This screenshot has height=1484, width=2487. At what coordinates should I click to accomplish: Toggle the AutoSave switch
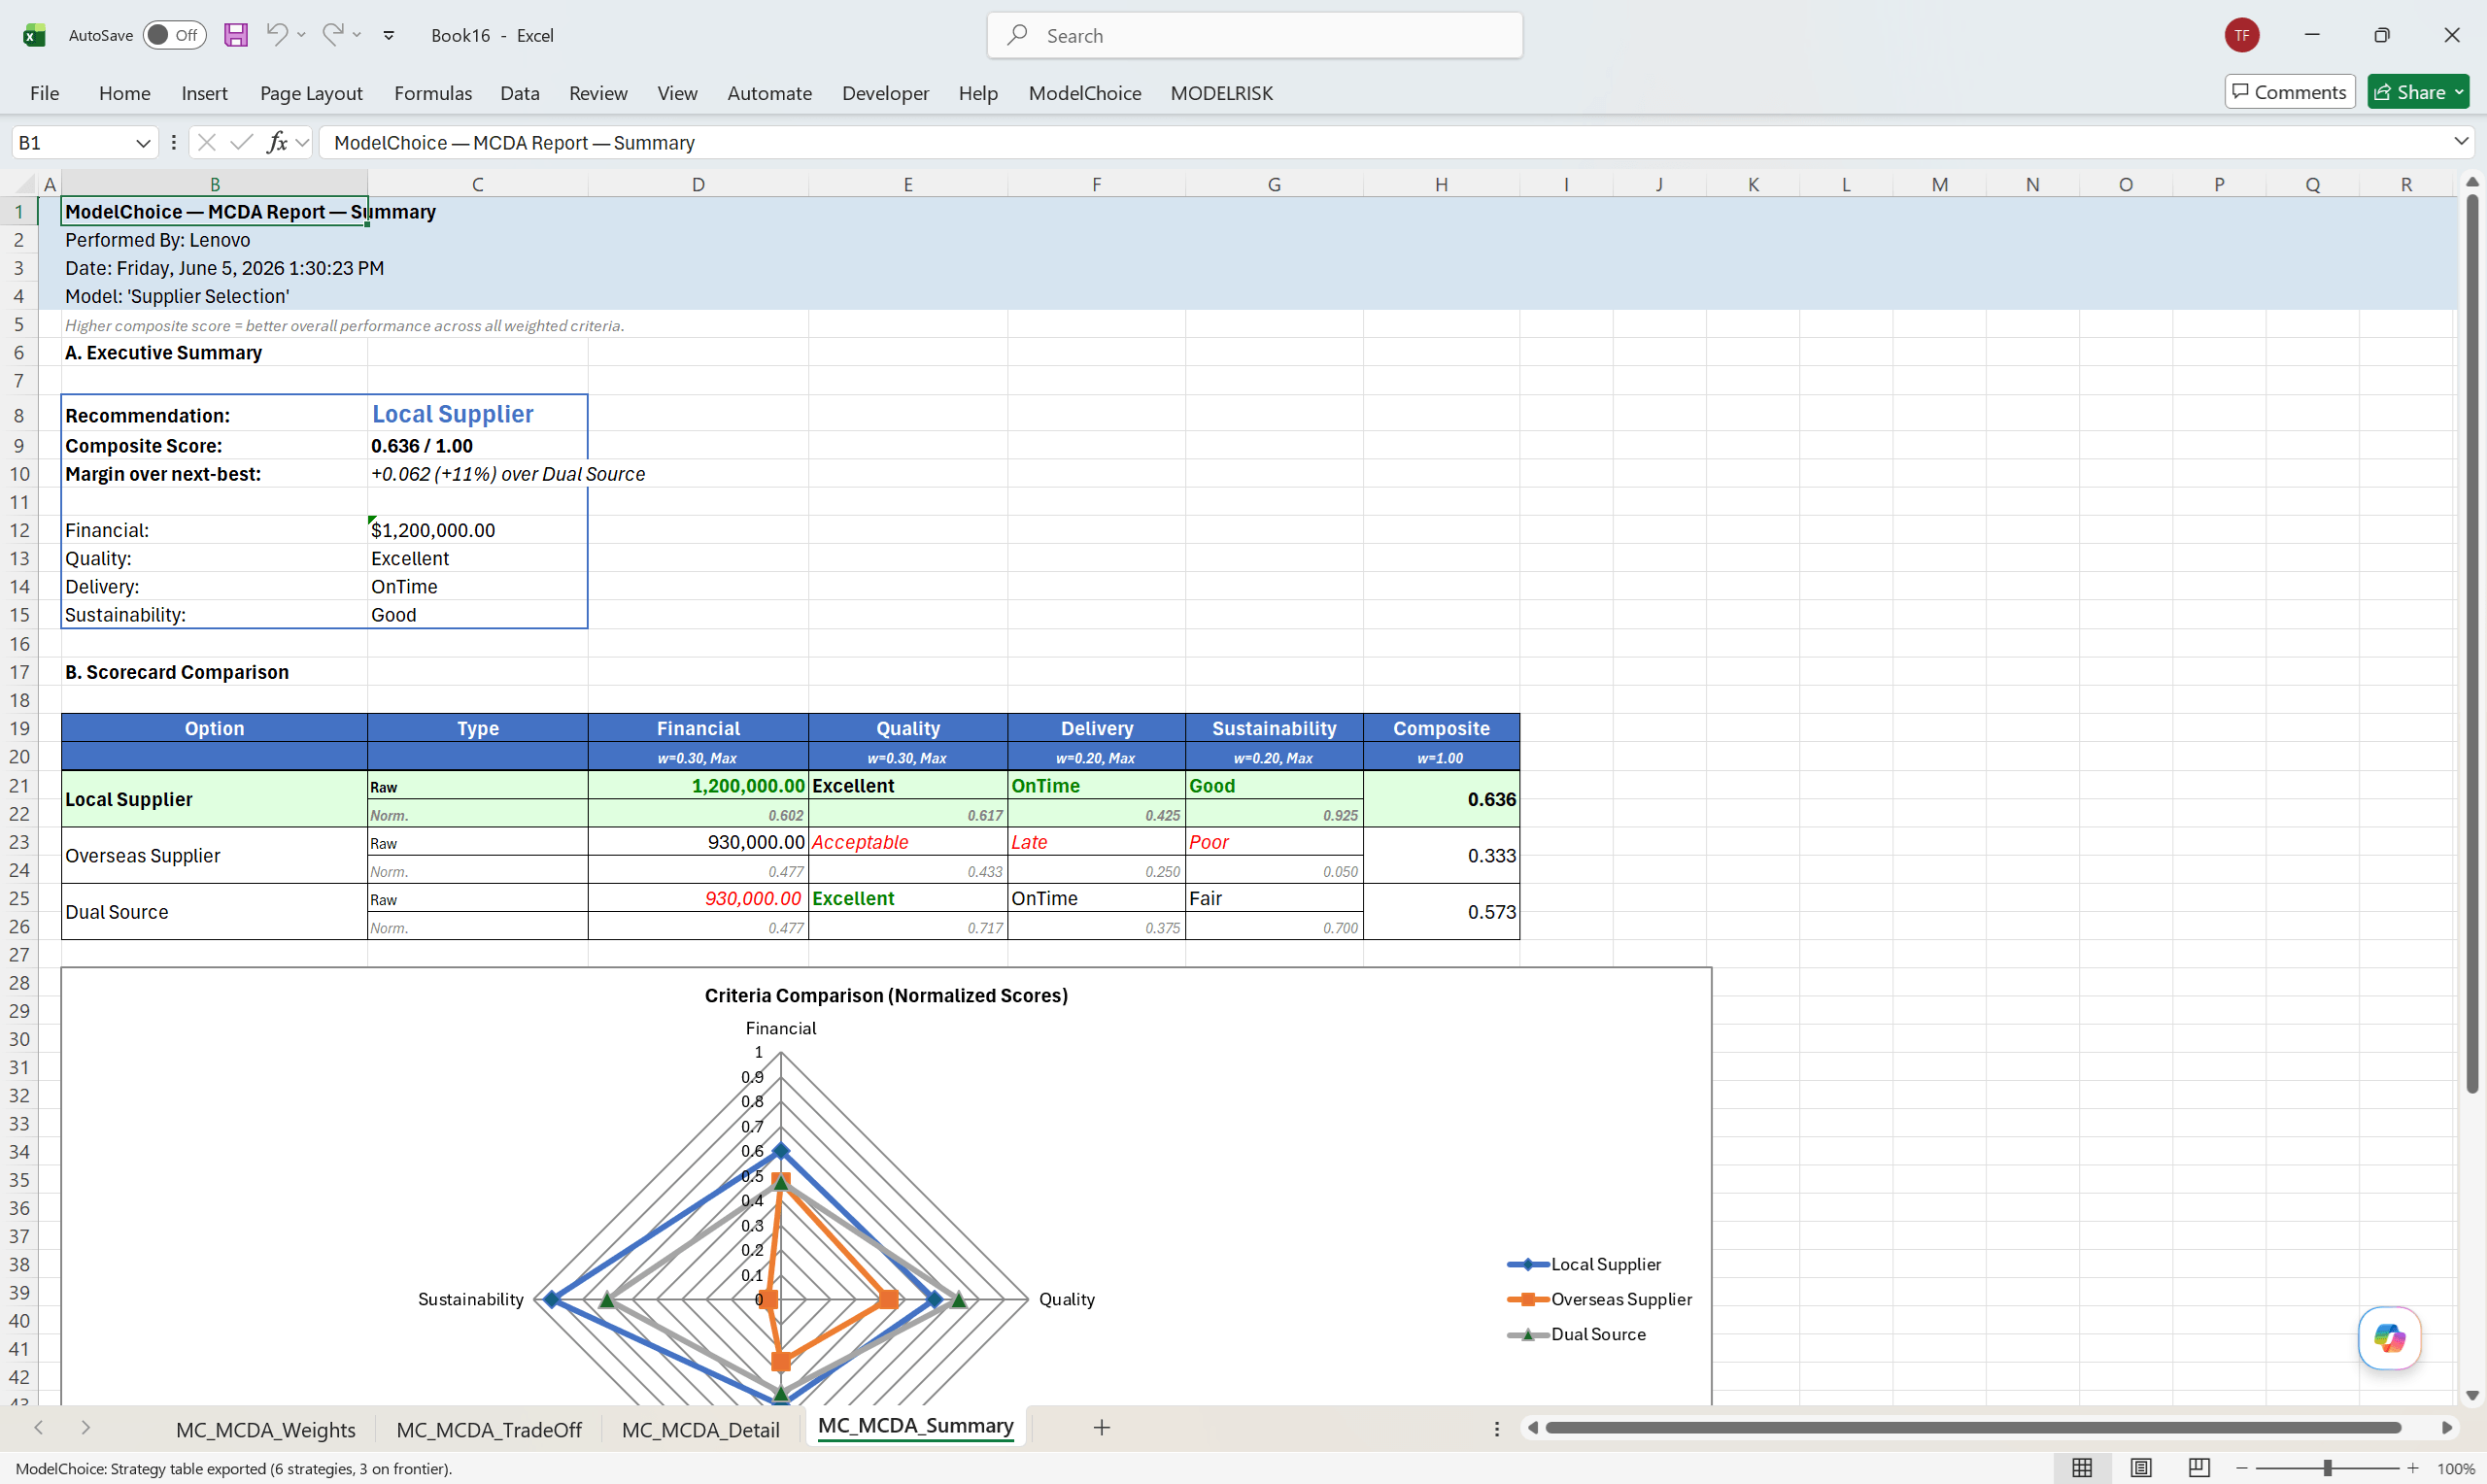174,35
